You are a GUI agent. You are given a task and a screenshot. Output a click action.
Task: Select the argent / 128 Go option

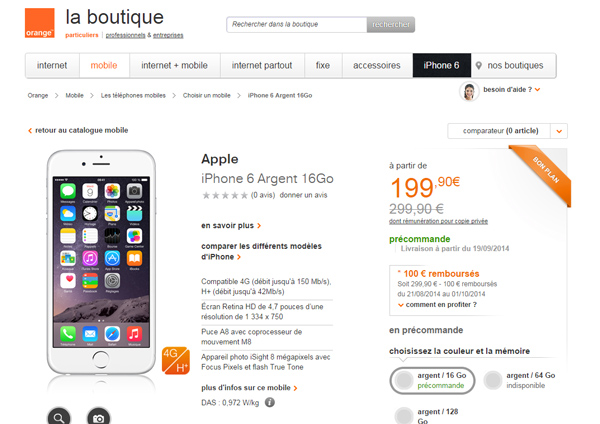pos(427,416)
